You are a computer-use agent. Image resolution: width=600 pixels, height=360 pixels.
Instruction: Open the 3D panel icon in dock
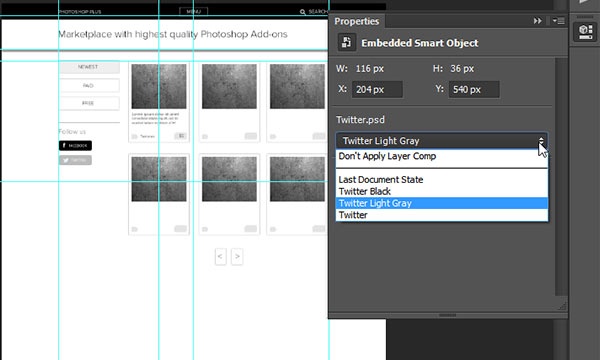pyautogui.click(x=585, y=32)
